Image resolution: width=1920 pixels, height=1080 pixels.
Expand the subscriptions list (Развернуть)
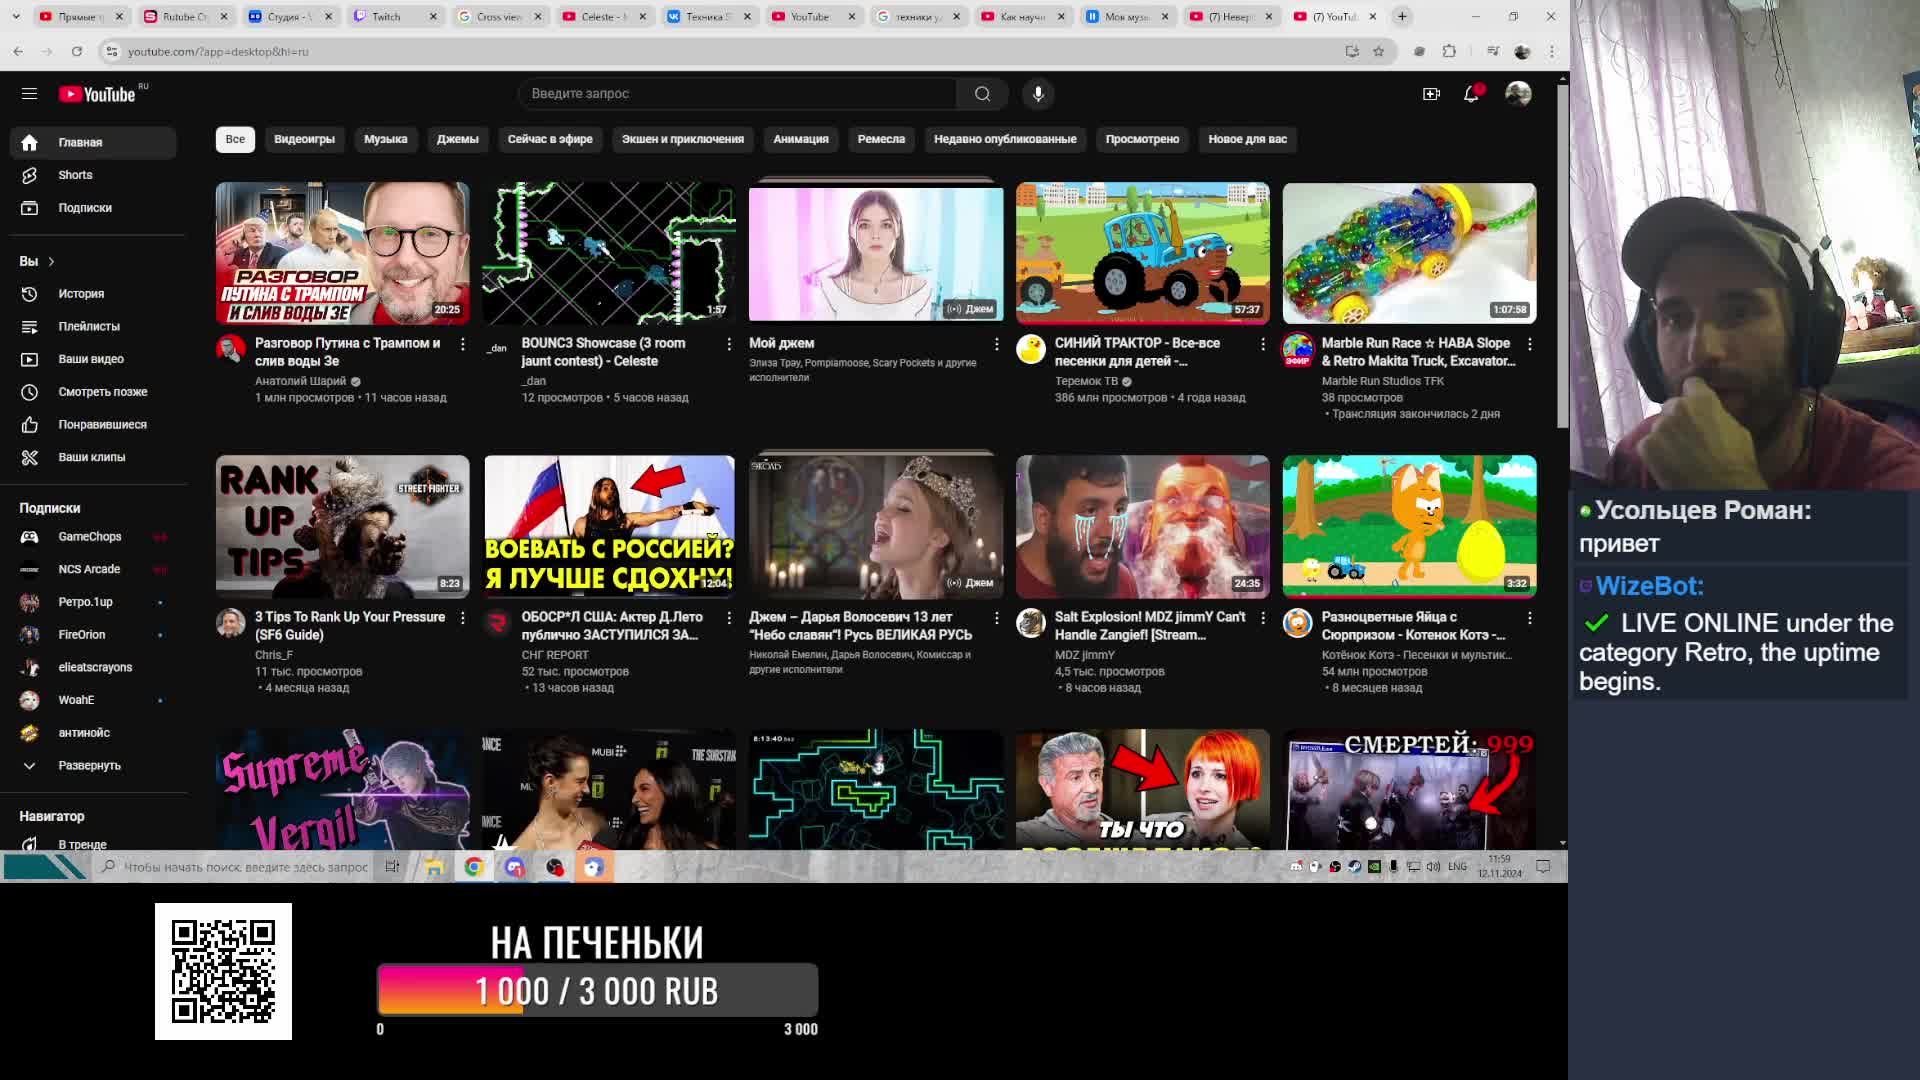88,766
